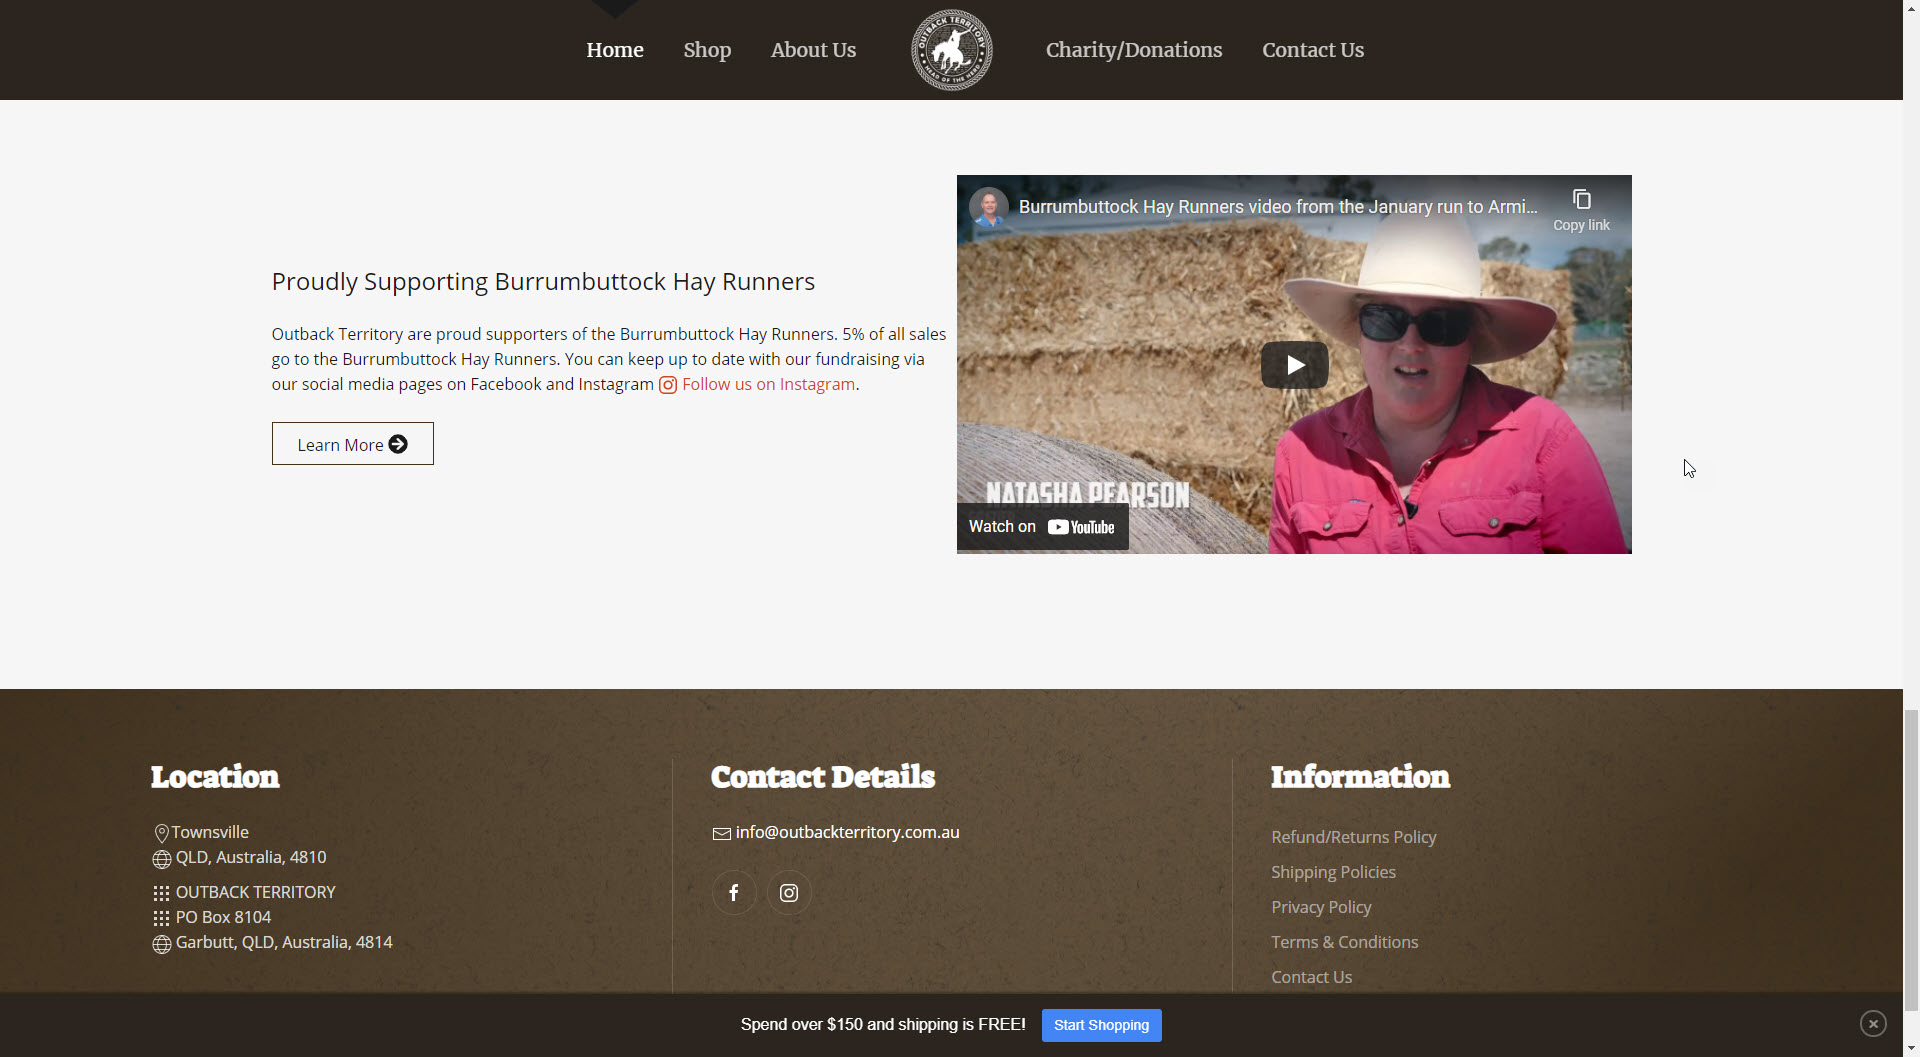Viewport: 1920px width, 1057px height.
Task: Open Contact Us in top navigation
Action: click(1312, 50)
